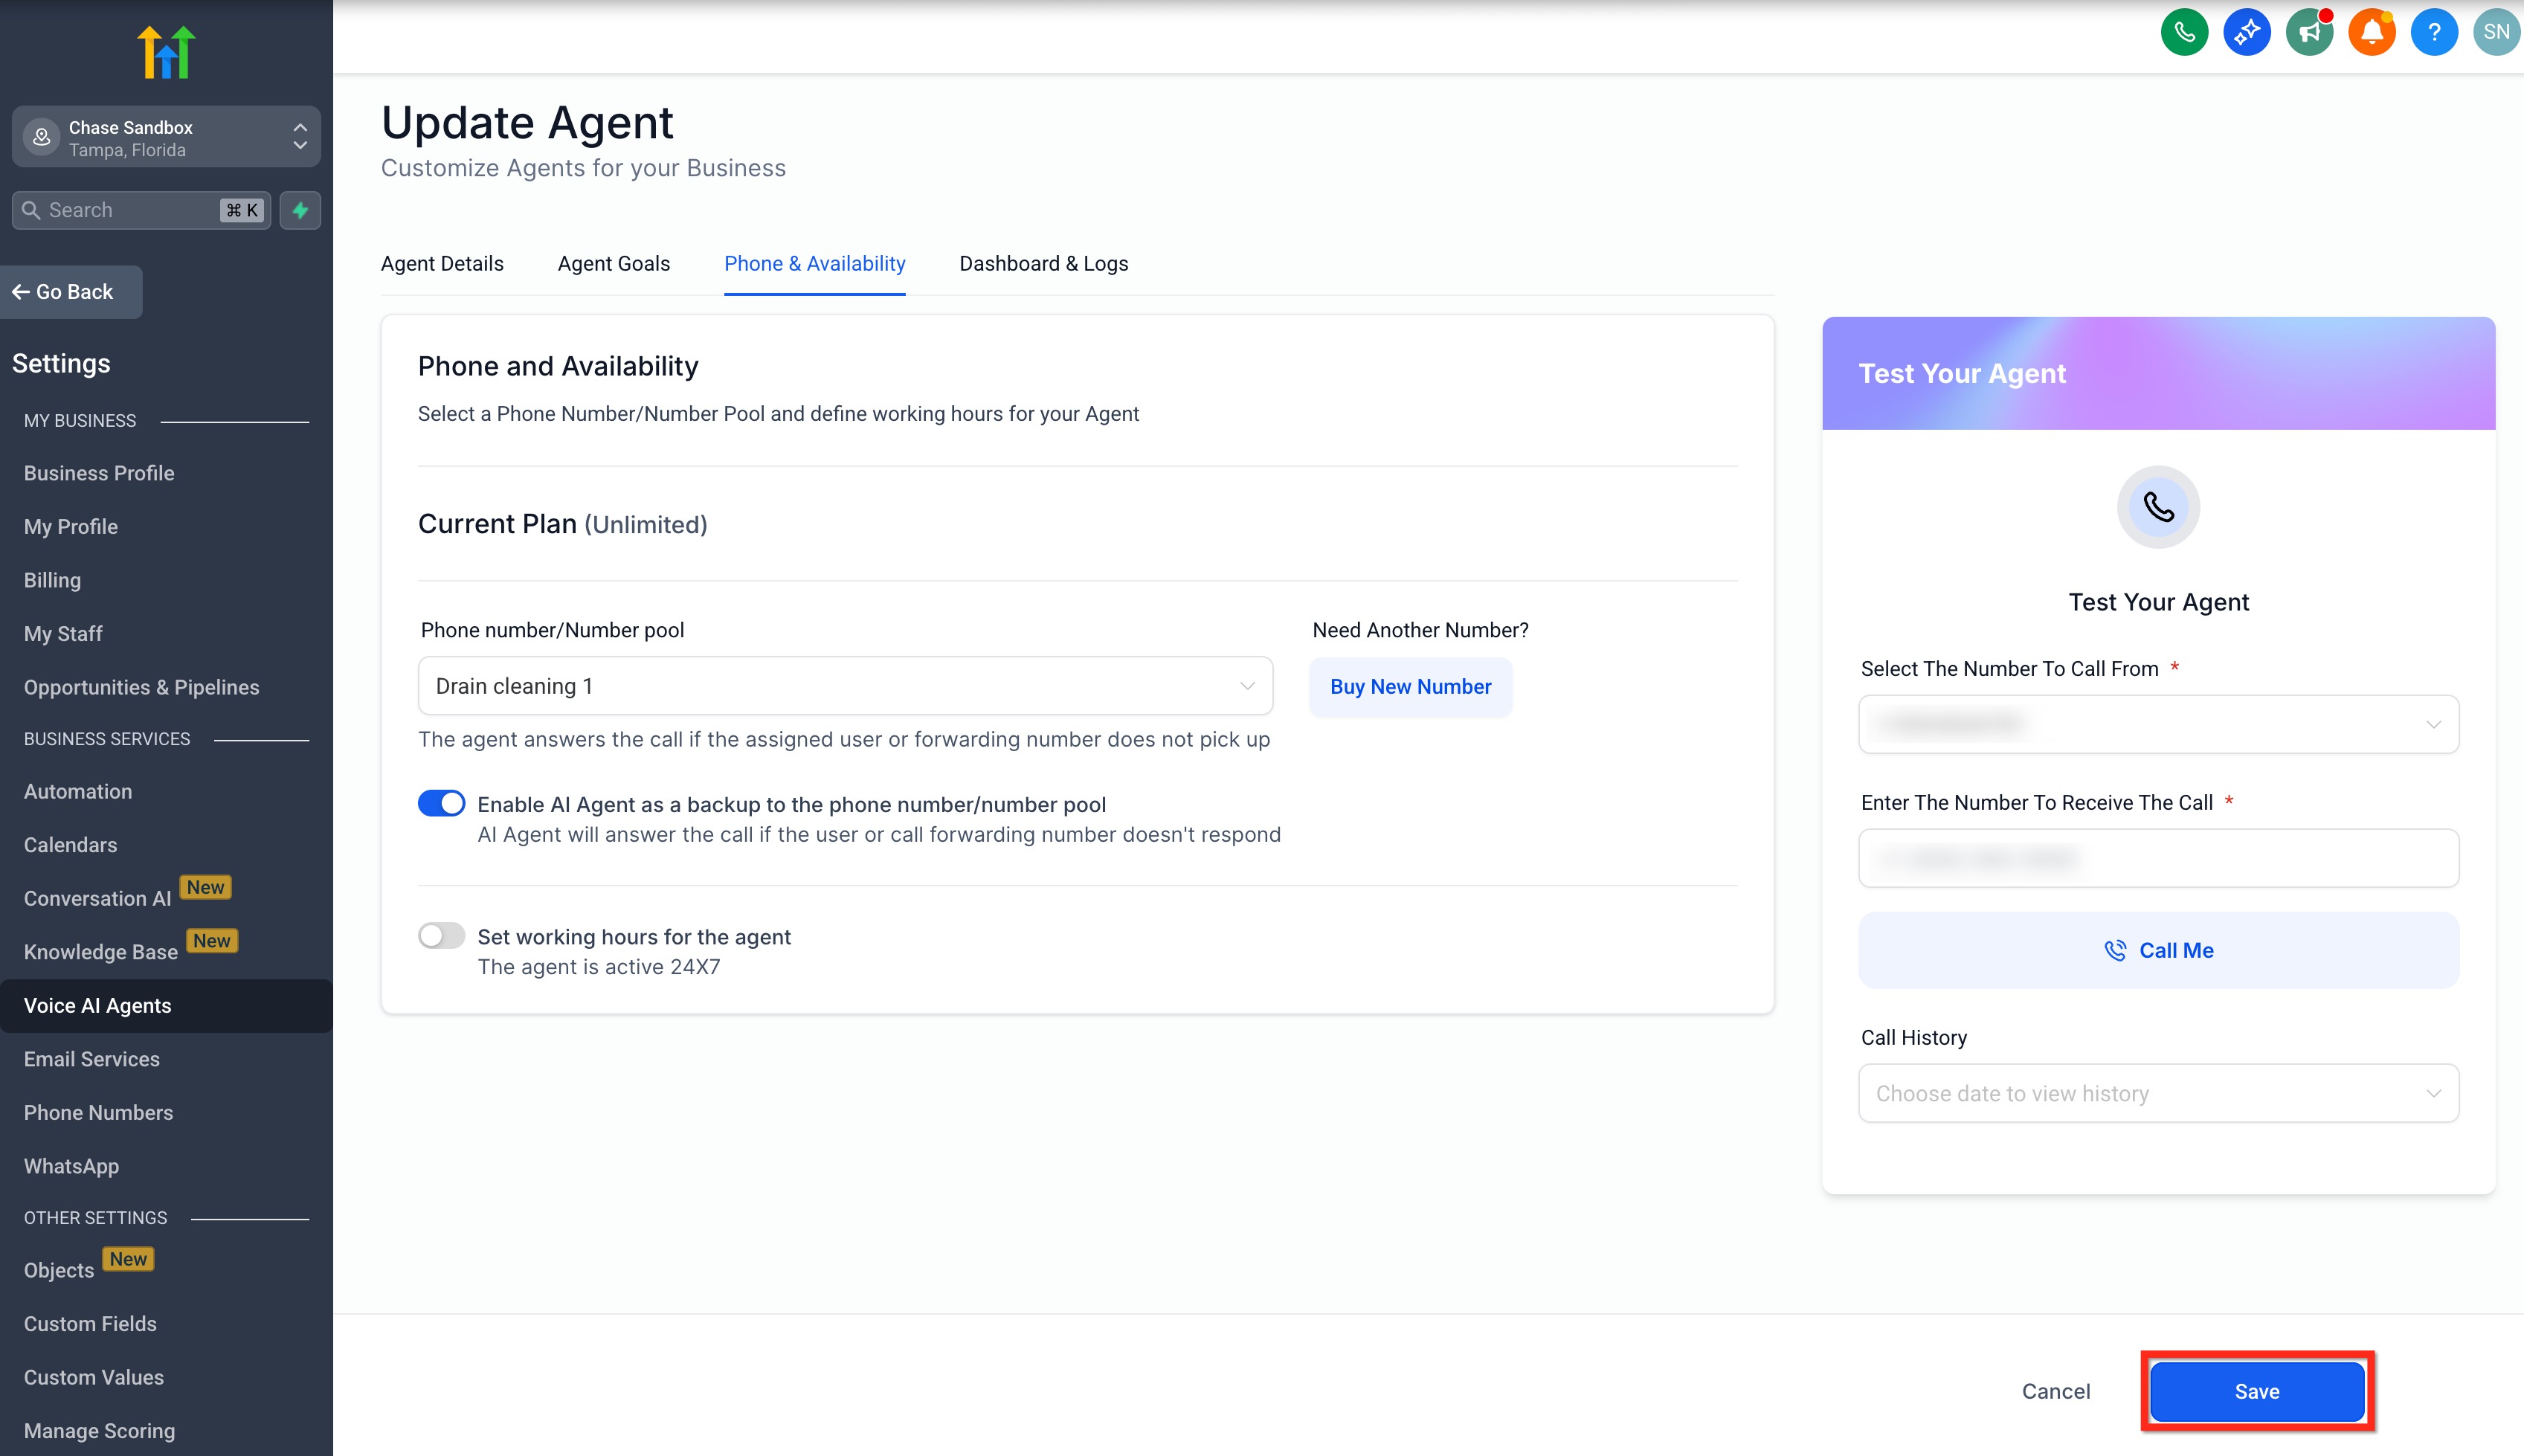Enable working hours toggle for the agent
The width and height of the screenshot is (2524, 1456).
[441, 936]
